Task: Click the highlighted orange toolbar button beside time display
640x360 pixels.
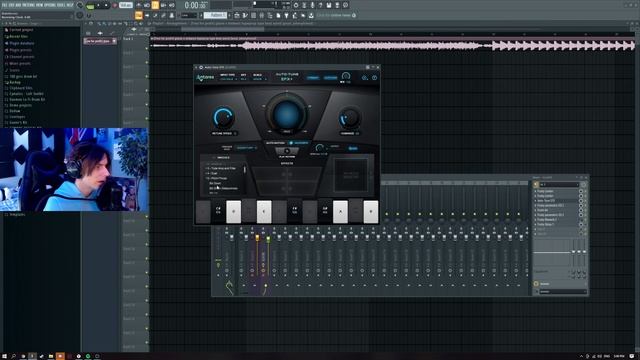Action: [155, 5]
